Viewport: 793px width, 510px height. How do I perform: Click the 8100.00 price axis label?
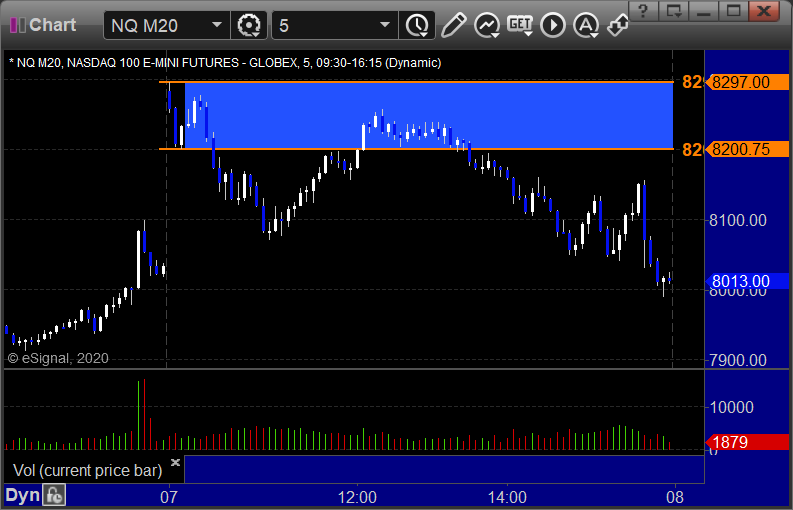coord(738,220)
